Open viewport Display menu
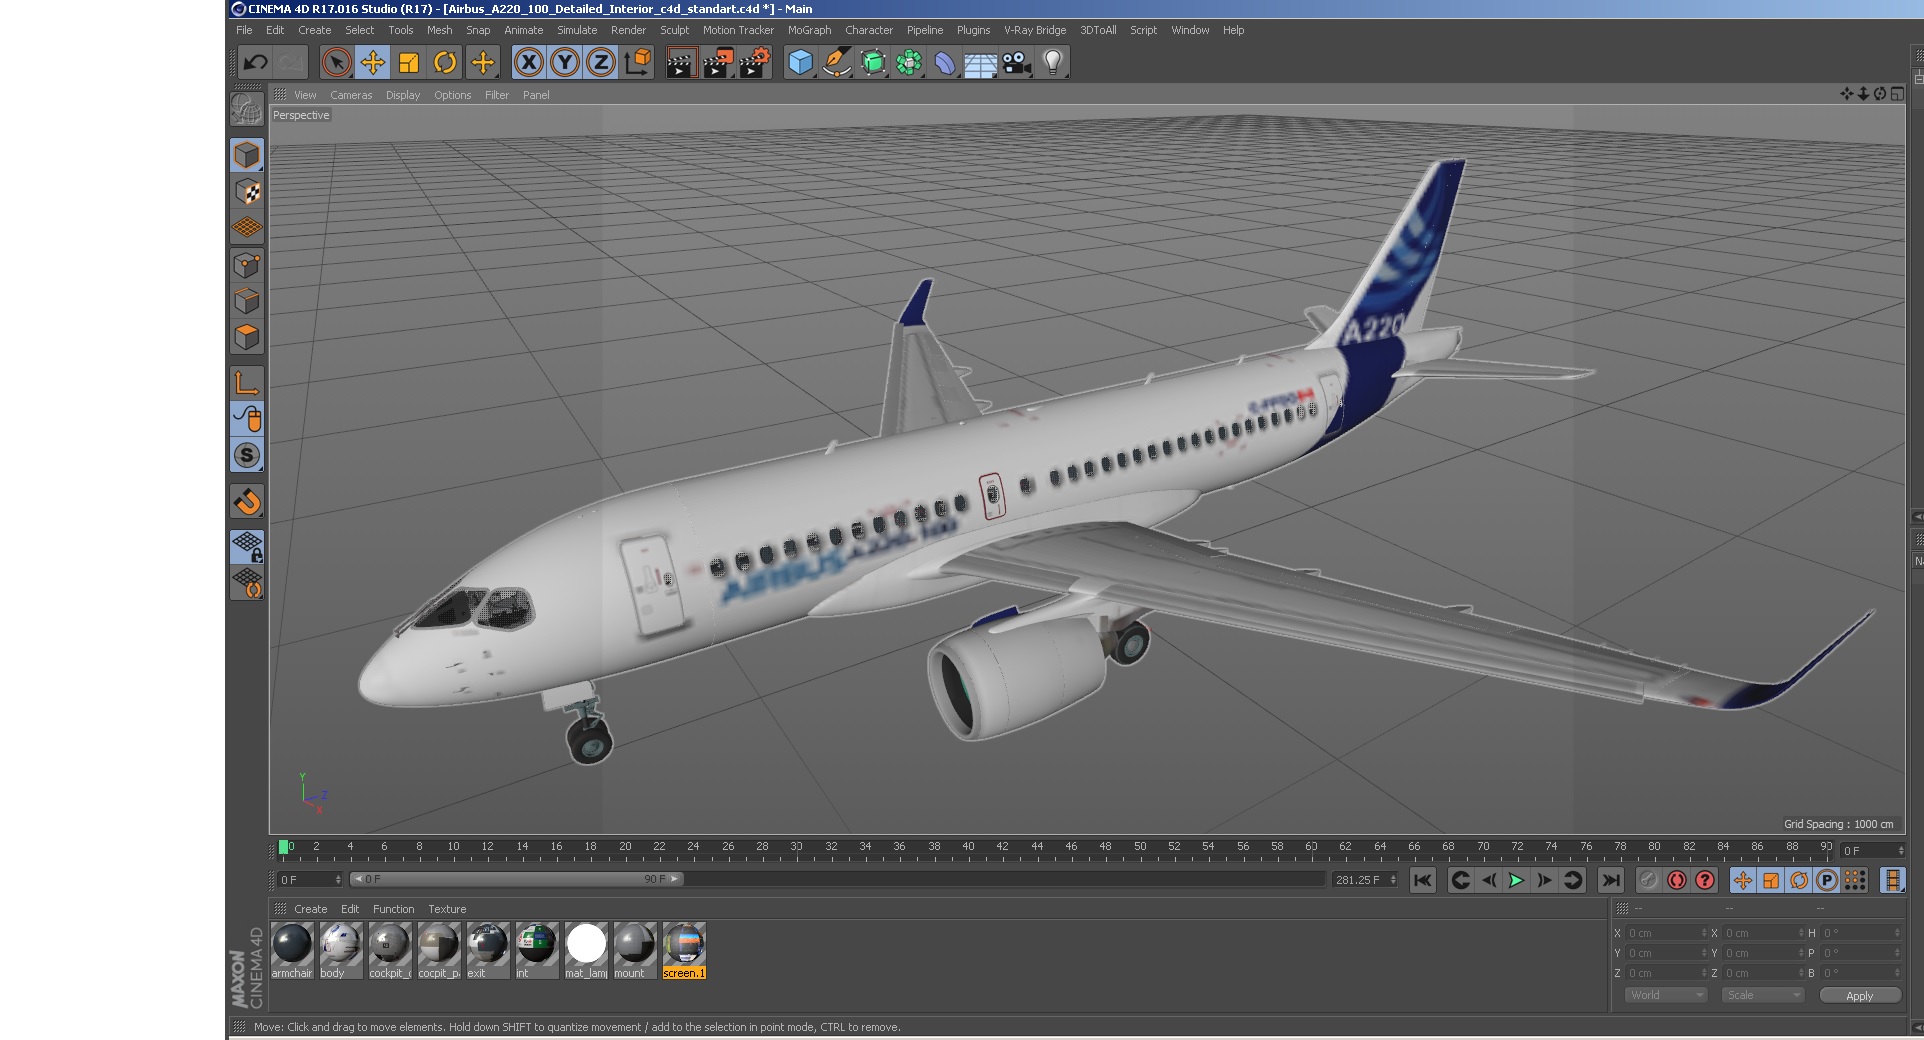1924x1040 pixels. (403, 95)
